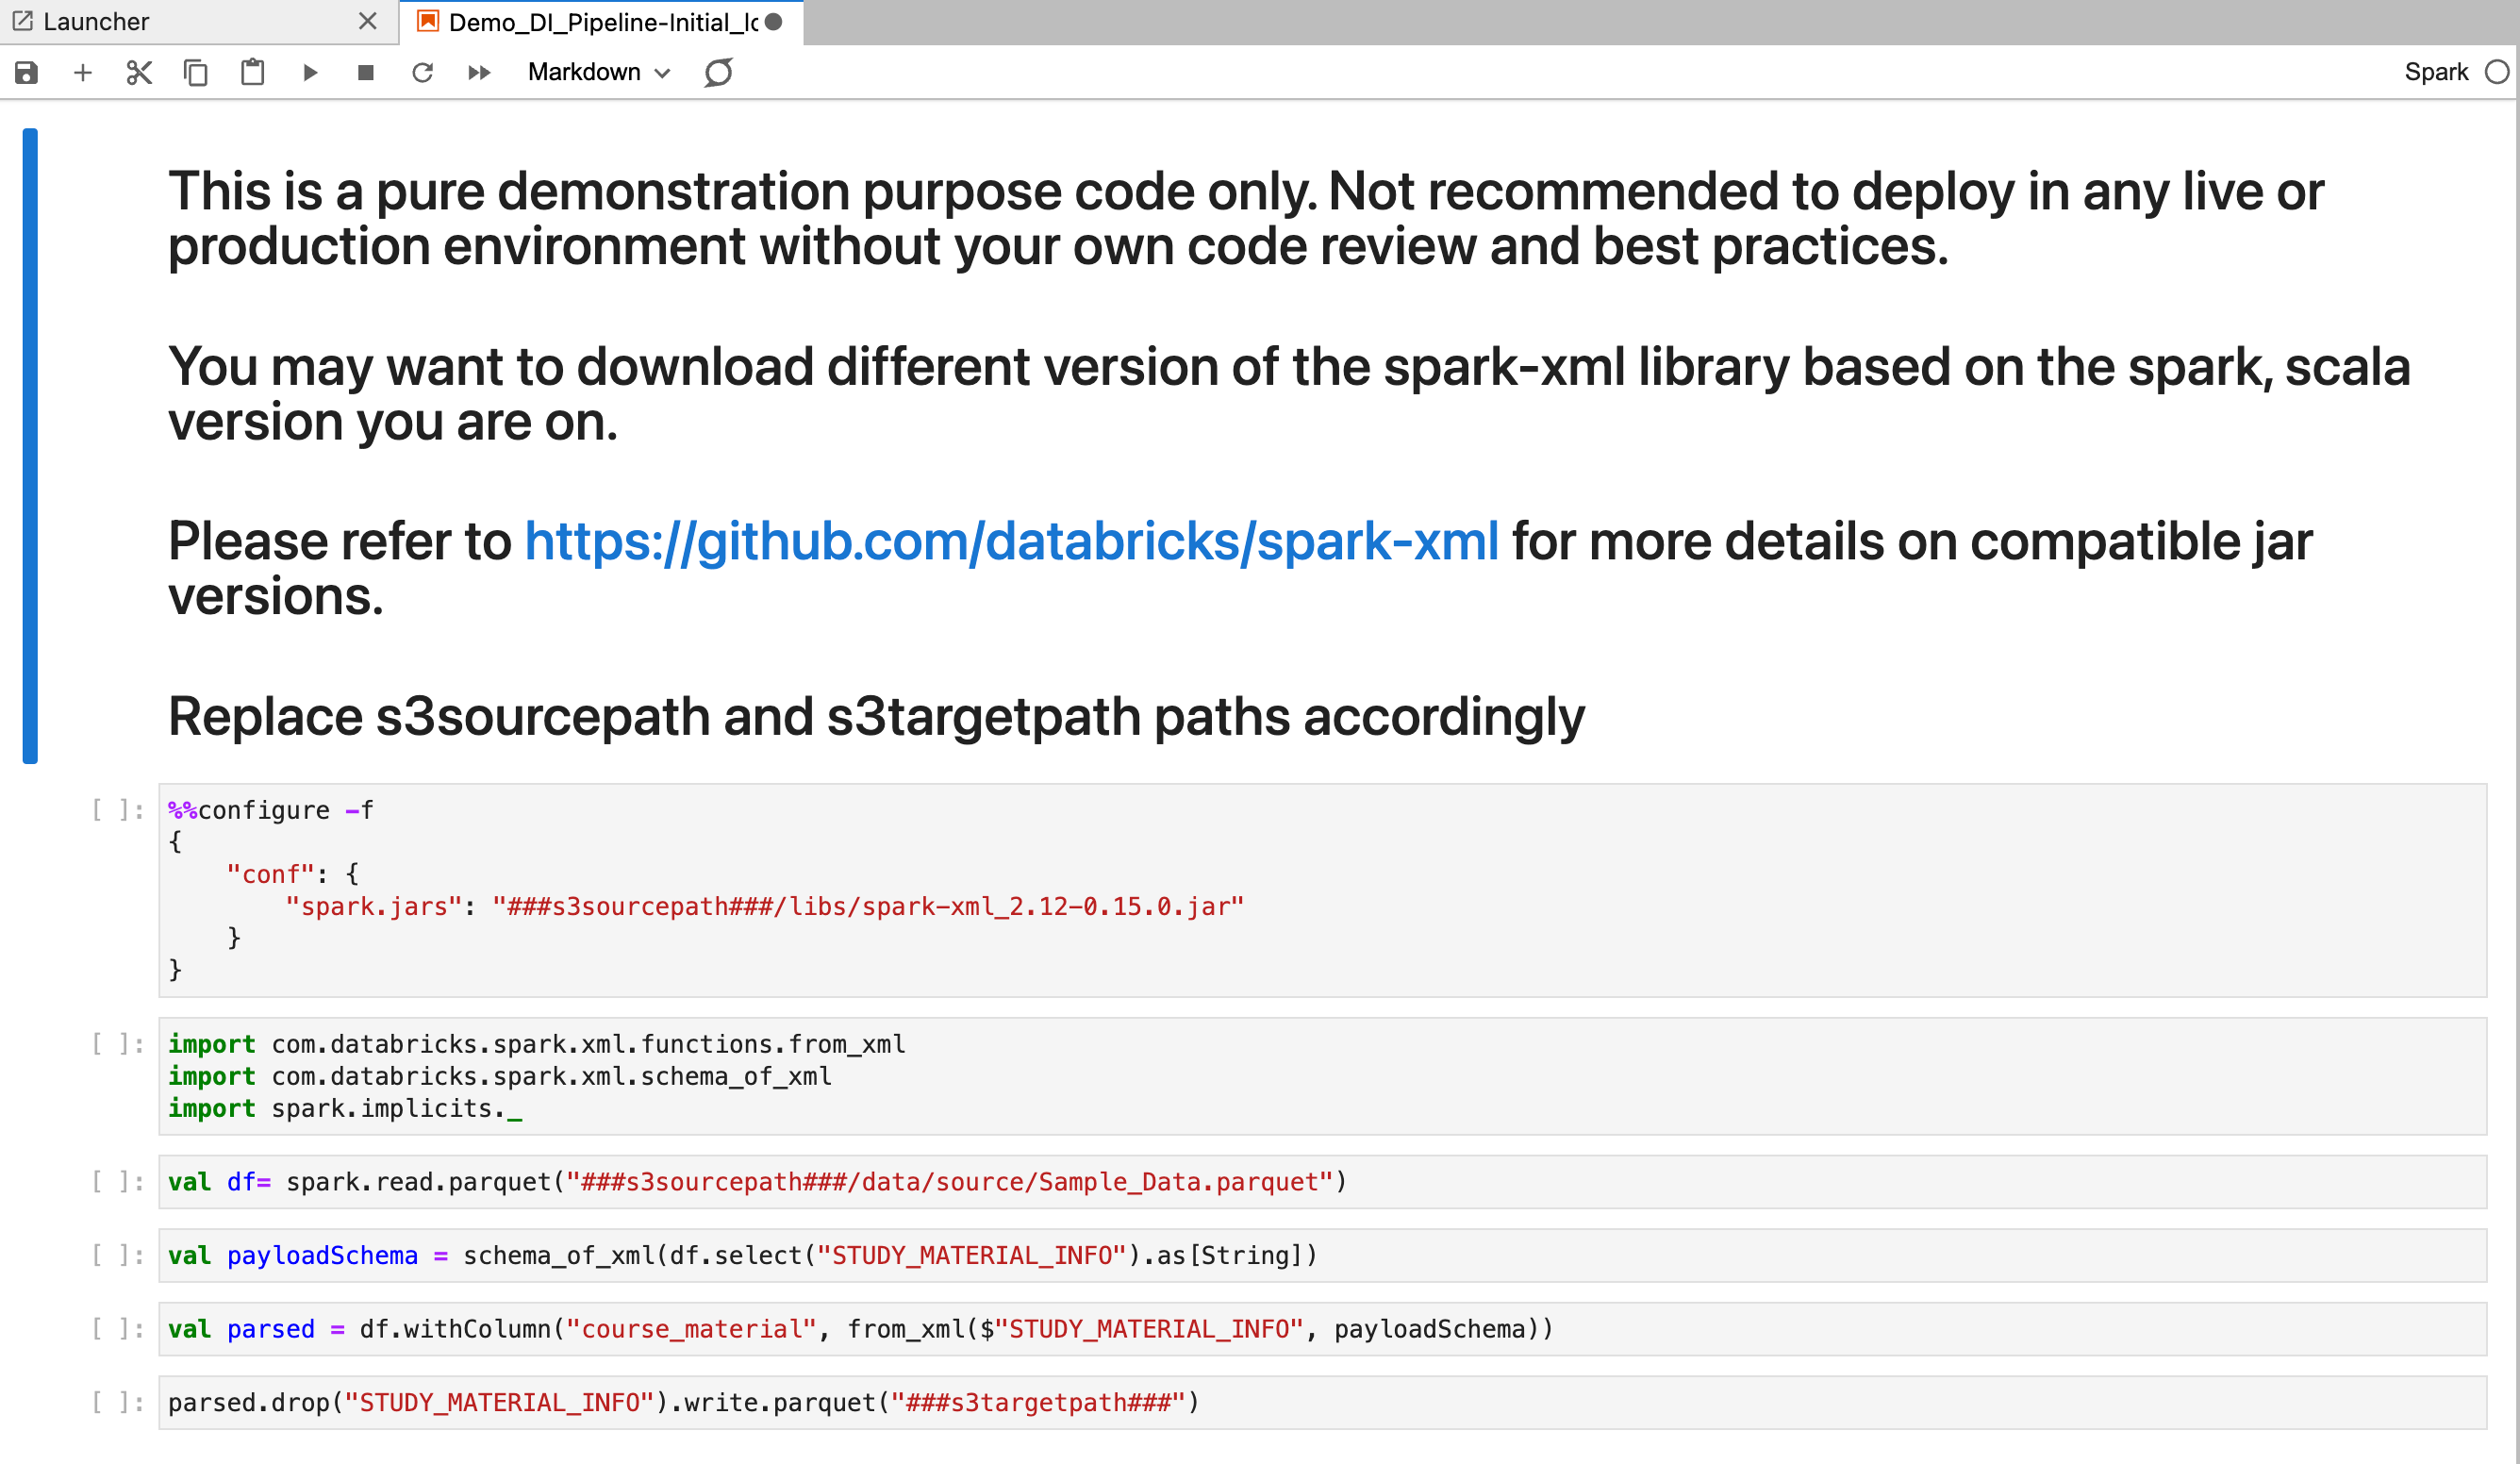Viewport: 2520px width, 1464px height.
Task: Click the Spark kernel status circle
Action: pos(2497,72)
